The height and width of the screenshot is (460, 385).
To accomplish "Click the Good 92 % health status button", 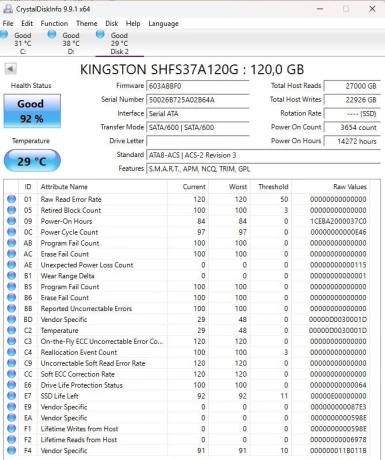I will (32, 111).
